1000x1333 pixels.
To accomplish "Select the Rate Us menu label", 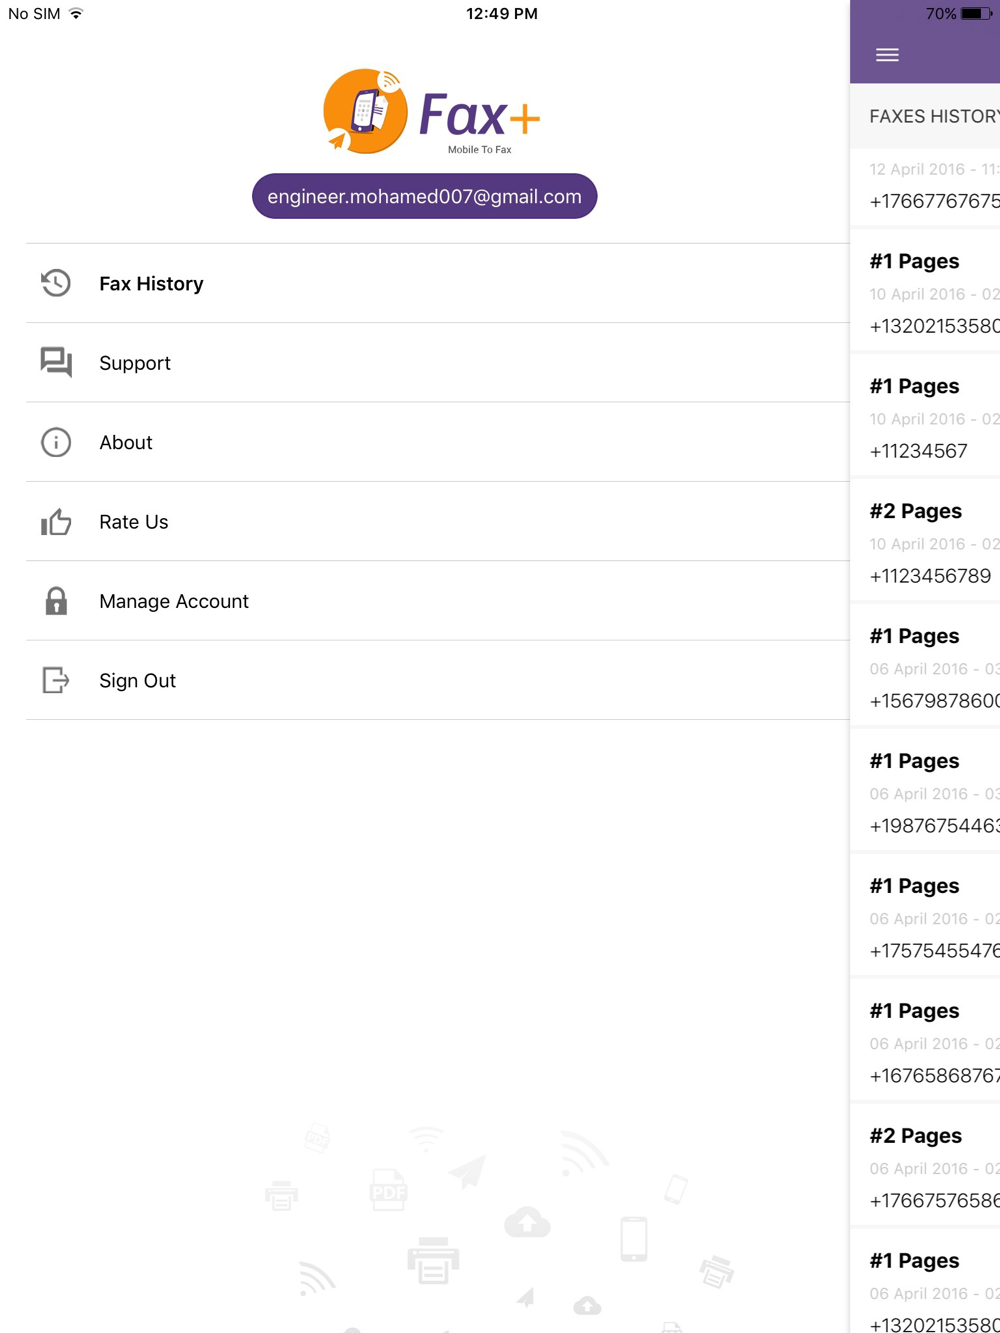I will [134, 522].
